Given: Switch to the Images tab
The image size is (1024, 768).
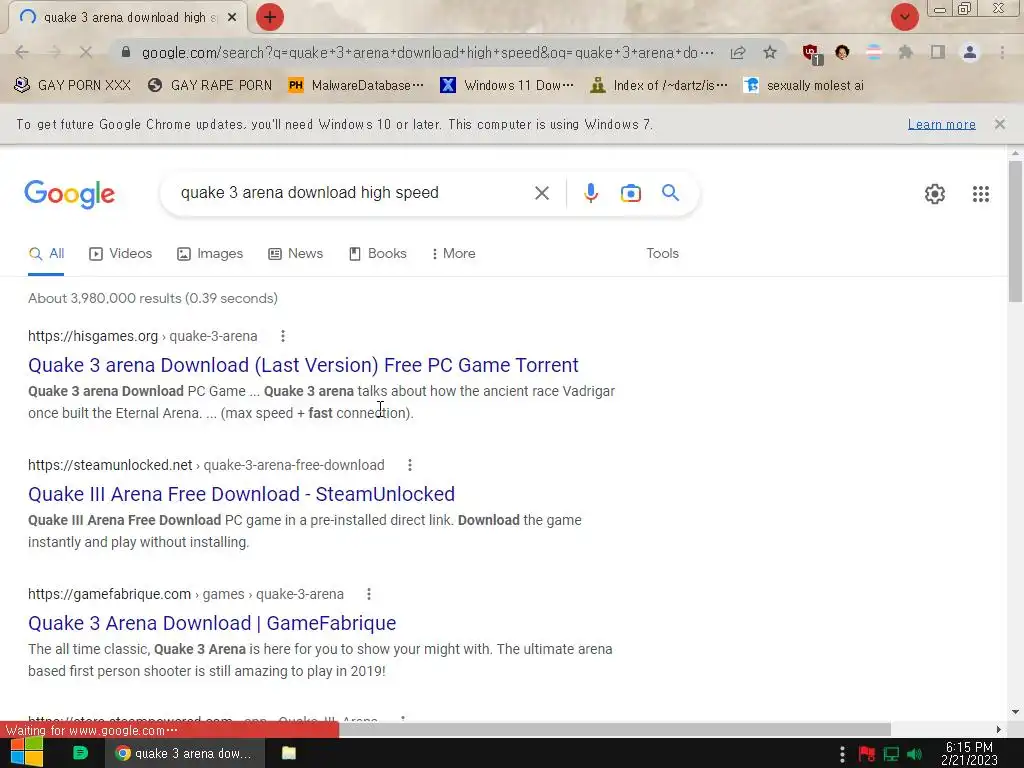Looking at the screenshot, I should (x=210, y=253).
